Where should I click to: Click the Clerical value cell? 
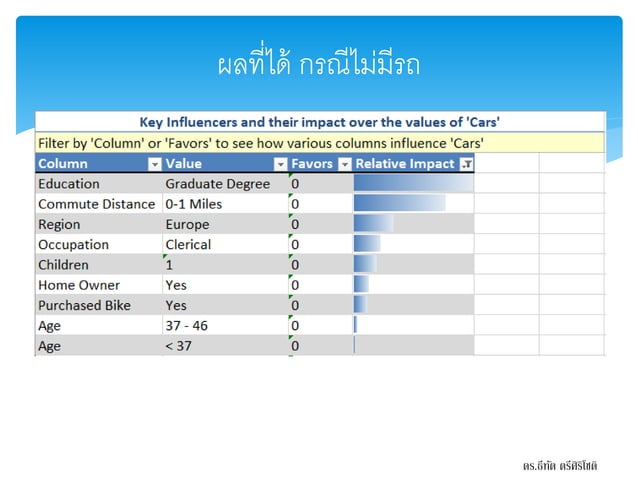click(225, 244)
